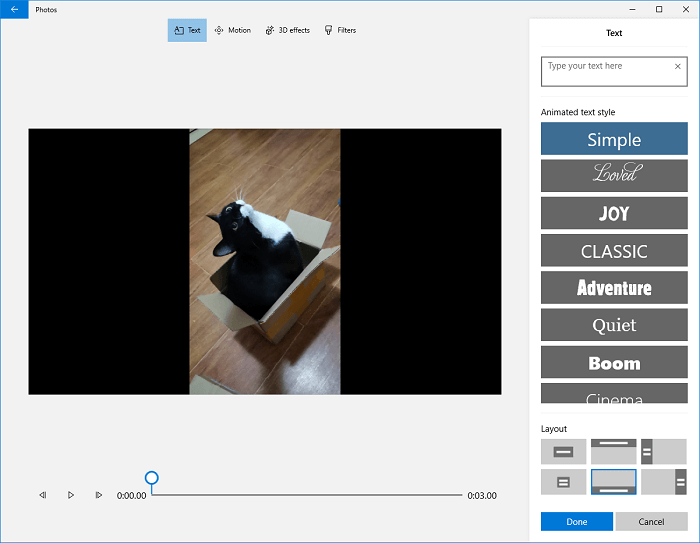Screen dimensions: 700x543
Task: Choose the Simple animated text style
Action: [614, 139]
